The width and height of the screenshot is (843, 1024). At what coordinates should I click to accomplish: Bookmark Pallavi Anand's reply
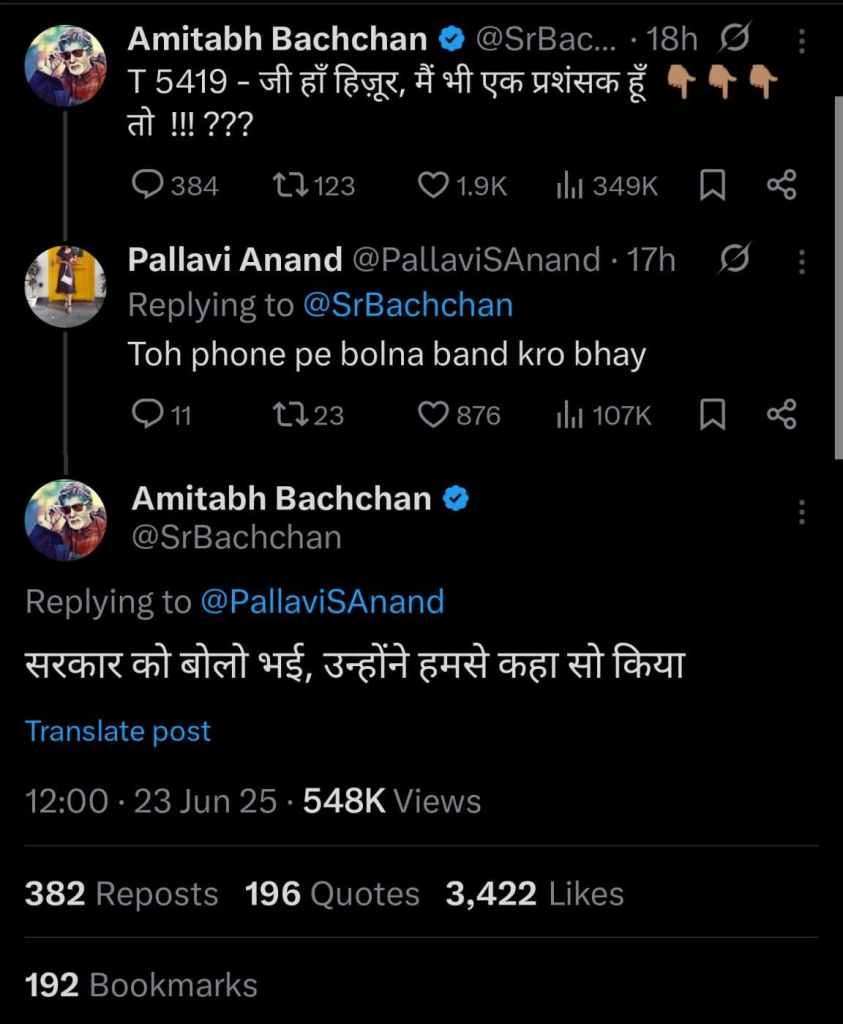pos(712,415)
